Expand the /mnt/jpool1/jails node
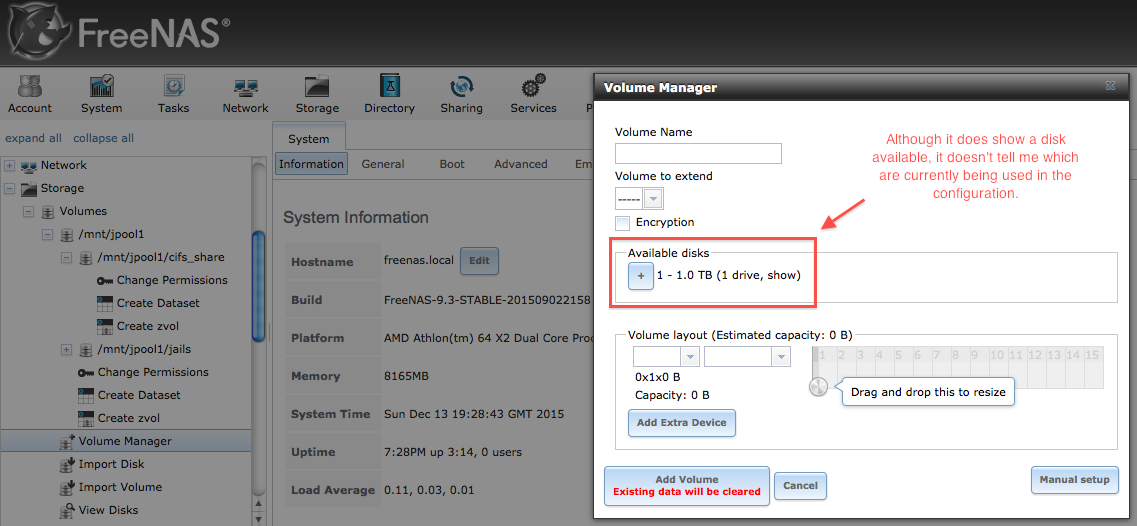The width and height of the screenshot is (1137, 526). [x=66, y=349]
